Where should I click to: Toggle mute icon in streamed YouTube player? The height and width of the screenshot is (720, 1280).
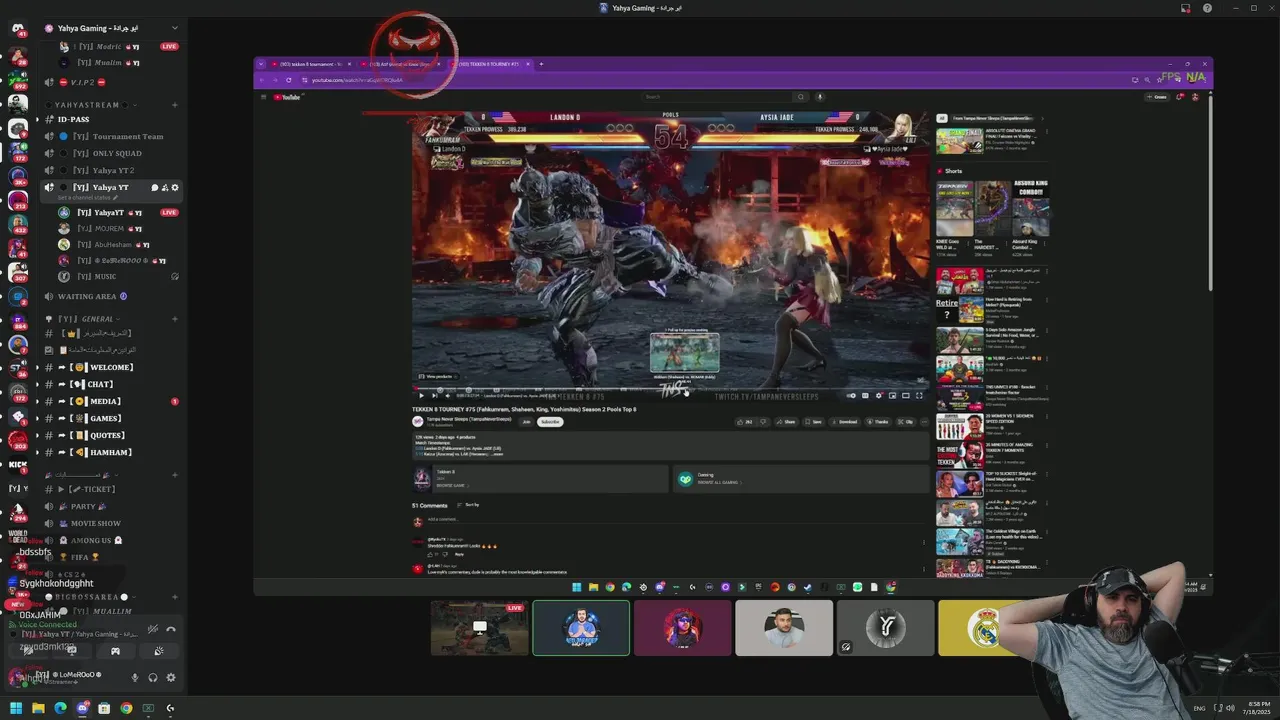[447, 395]
